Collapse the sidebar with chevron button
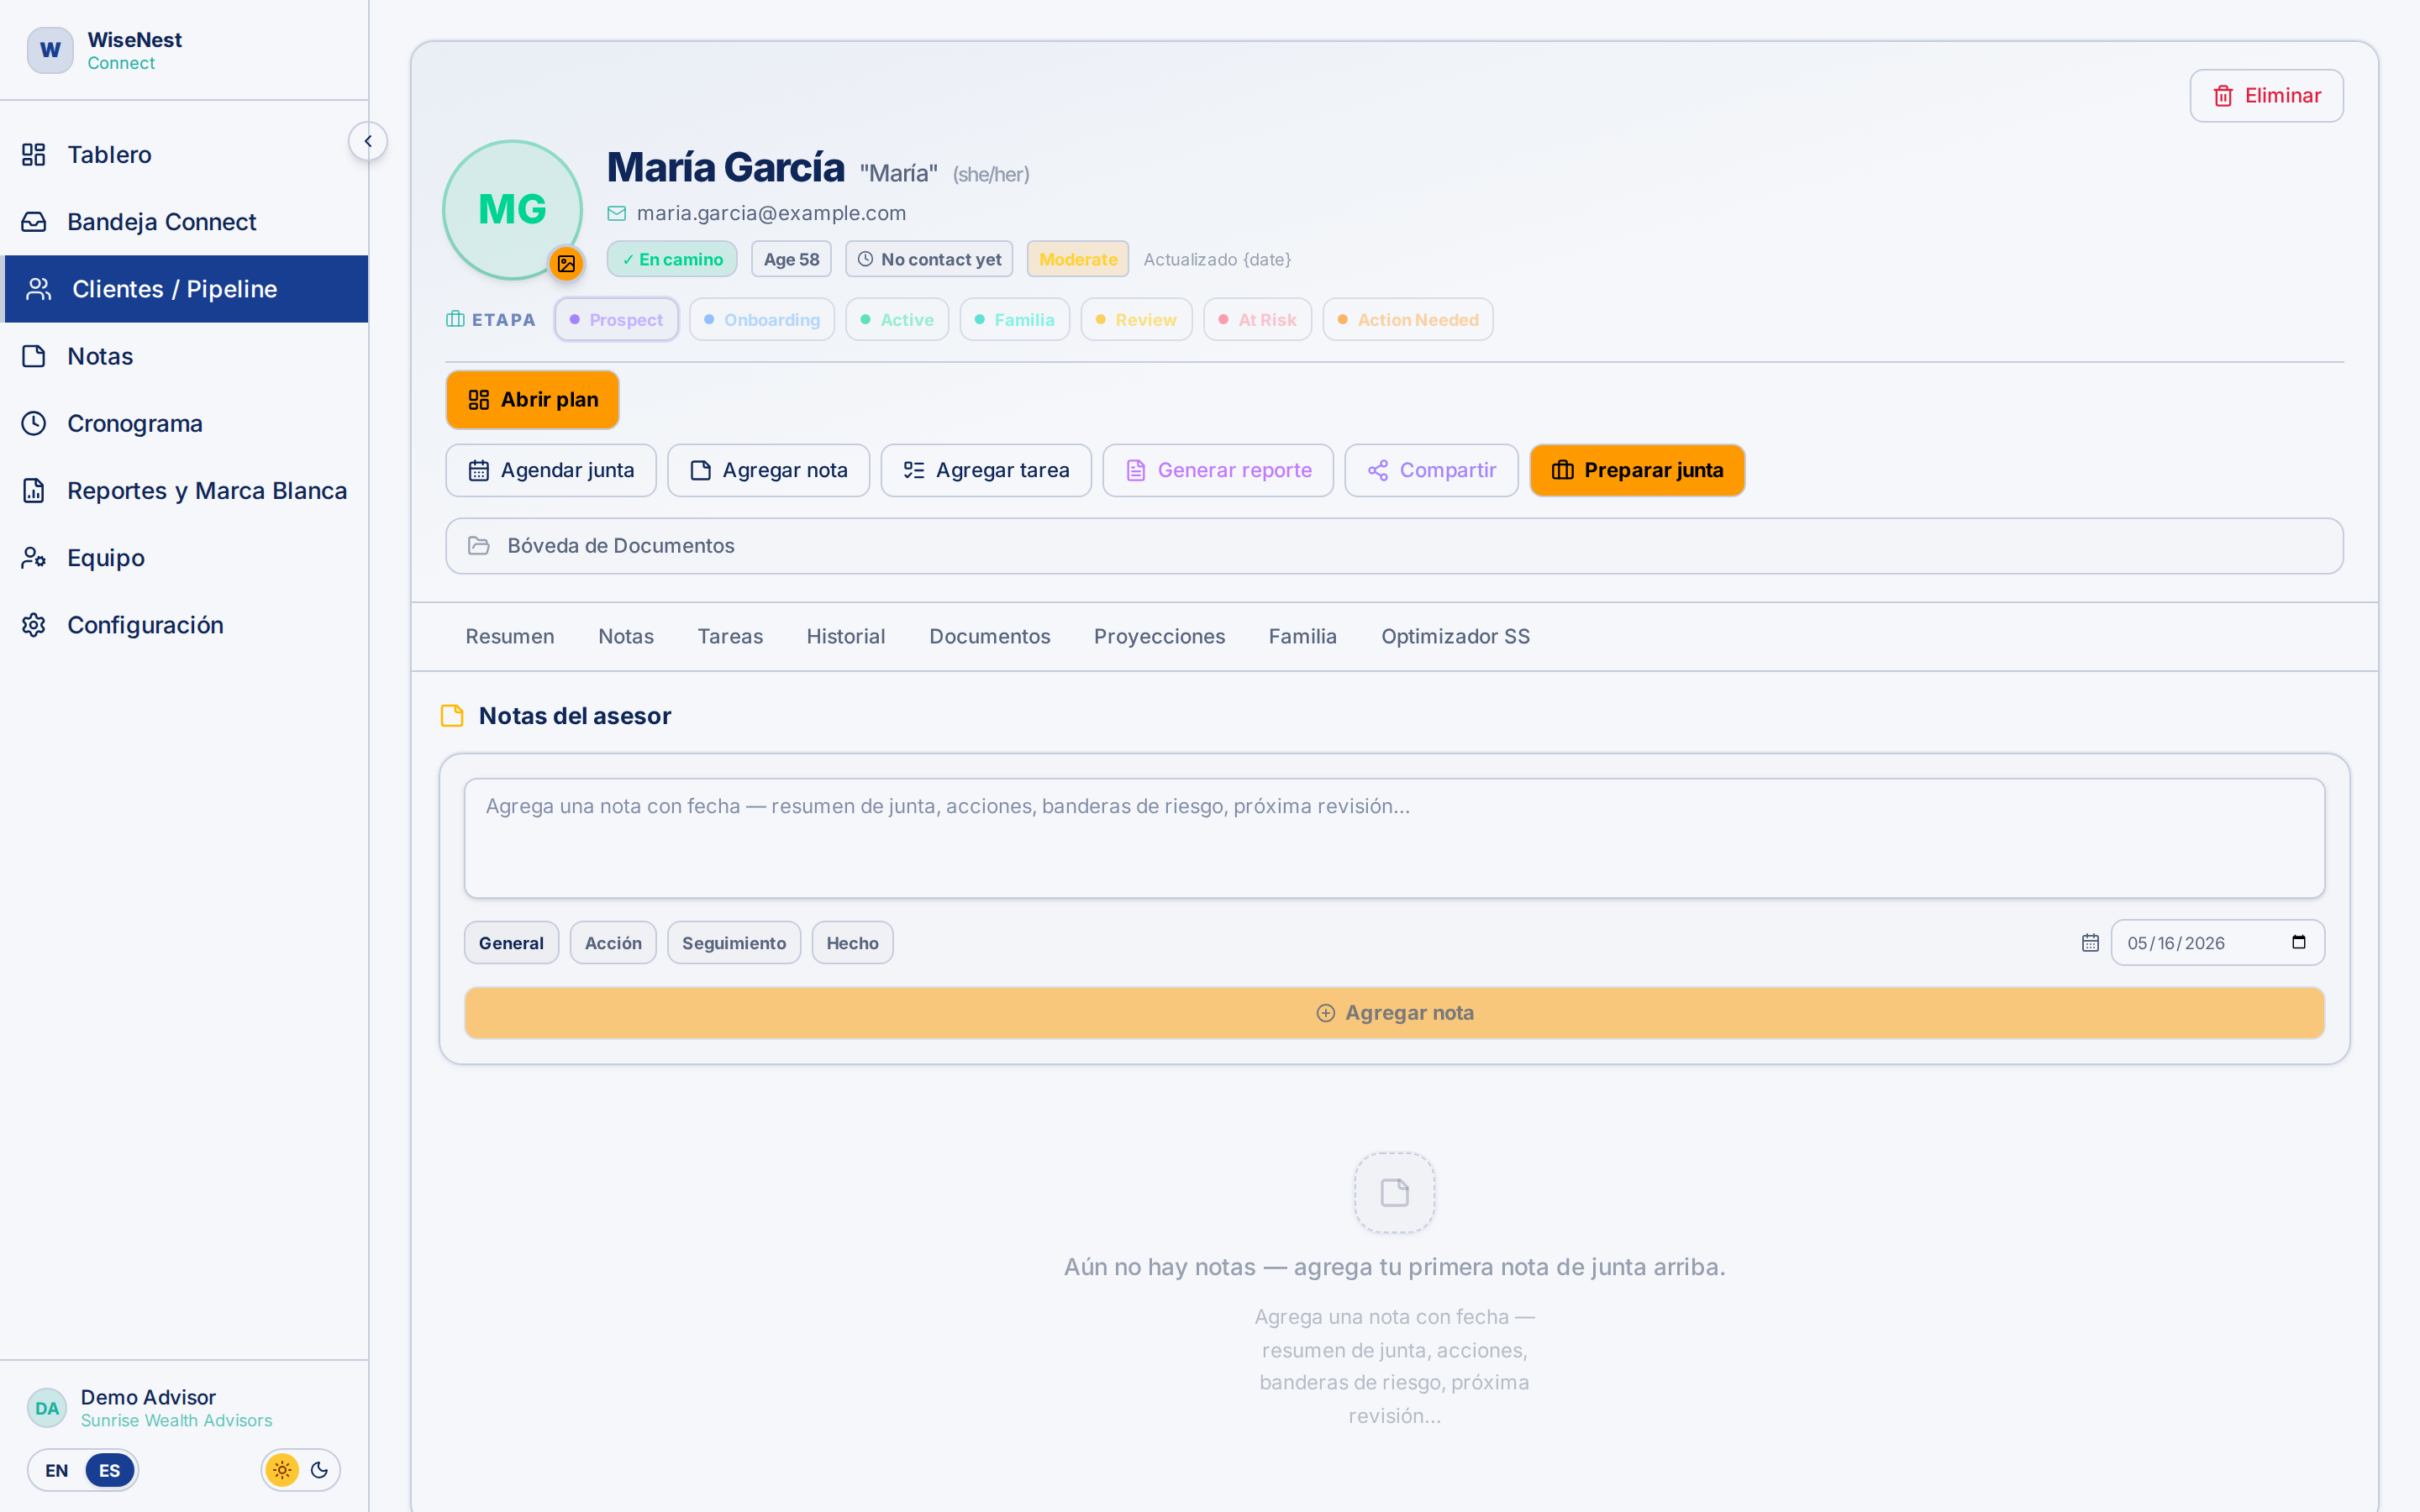Viewport: 2420px width, 1512px height. [x=368, y=141]
